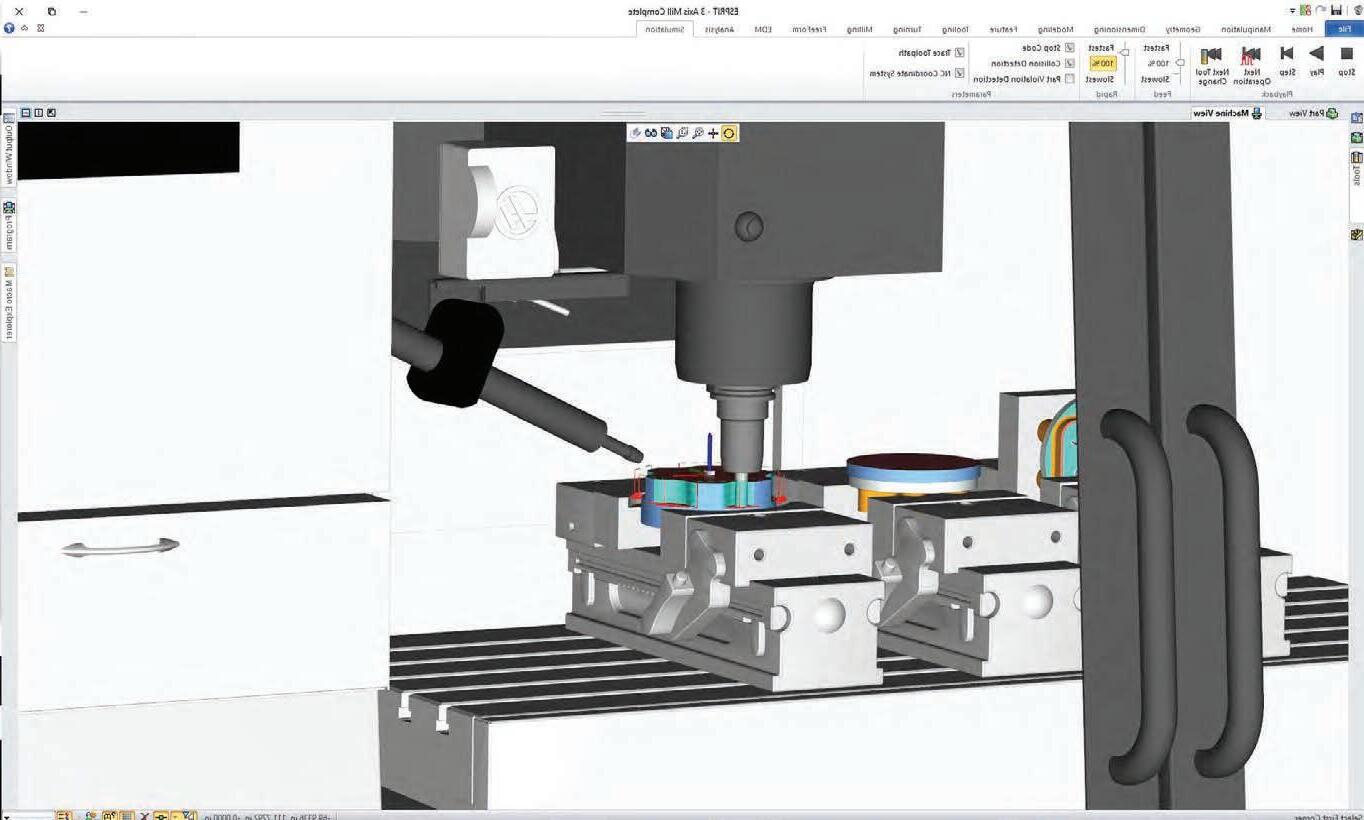This screenshot has height=820, width=1364.
Task: Click the blue help question mark icon
Action: click(9, 28)
